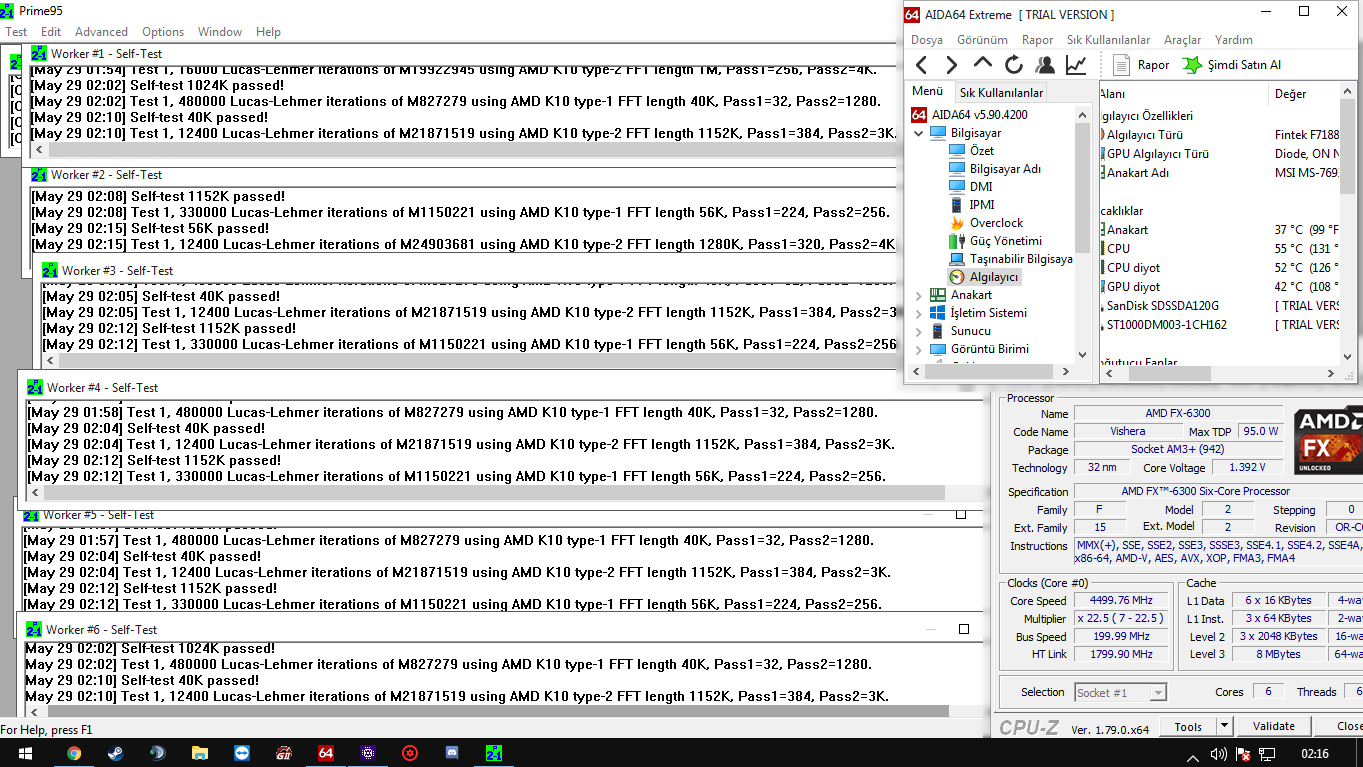Select the GPU diyot temperature row
The image size is (1363, 767).
[x=1219, y=286]
